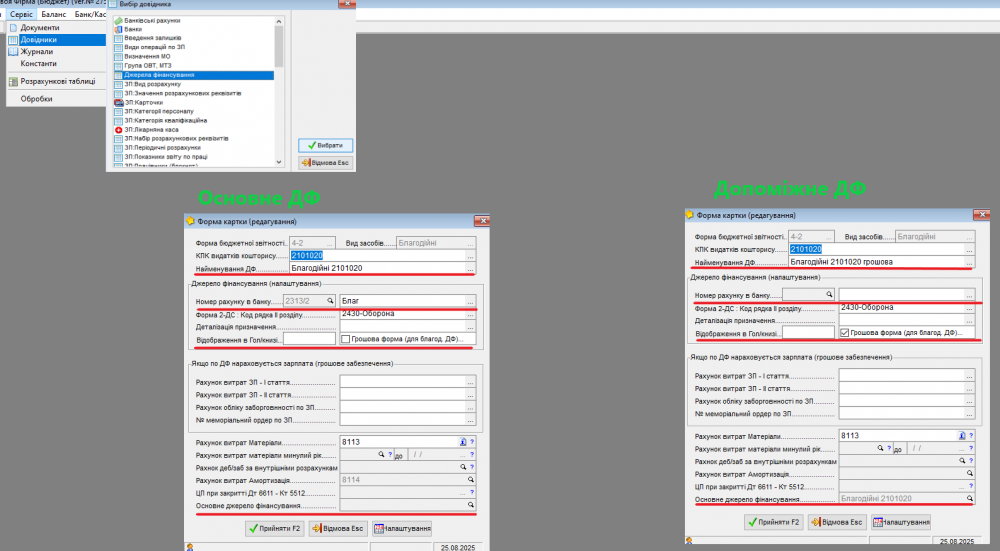This screenshot has height=551, width=1000.
Task: Click info icon beside left 'Рахунок витрат Матеріали'
Action: (x=463, y=442)
